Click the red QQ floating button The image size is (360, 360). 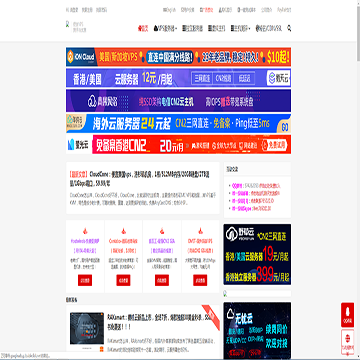coord(347,315)
